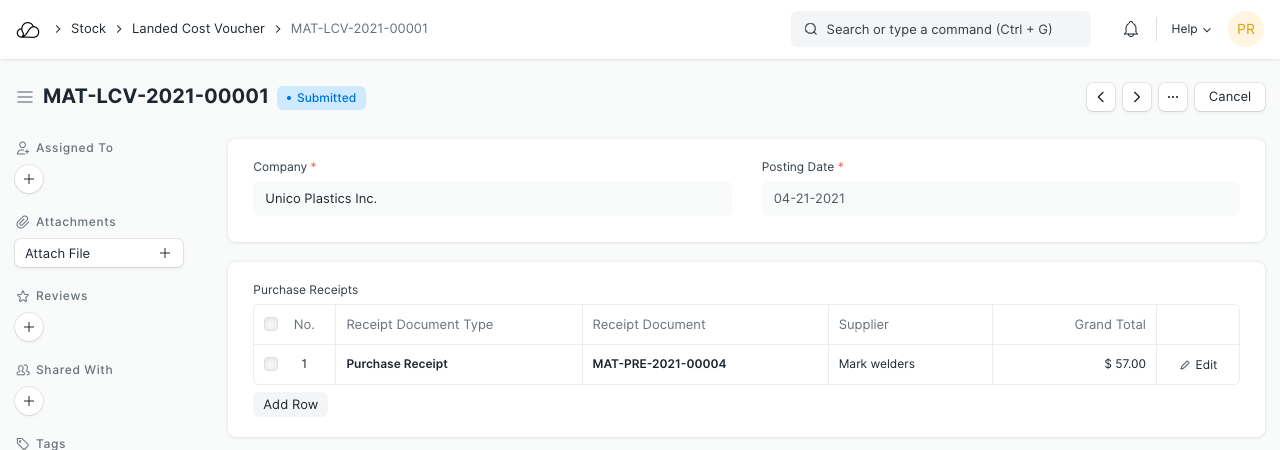Image resolution: width=1280 pixels, height=450 pixels.
Task: Go to previous document arrow
Action: 1101,97
